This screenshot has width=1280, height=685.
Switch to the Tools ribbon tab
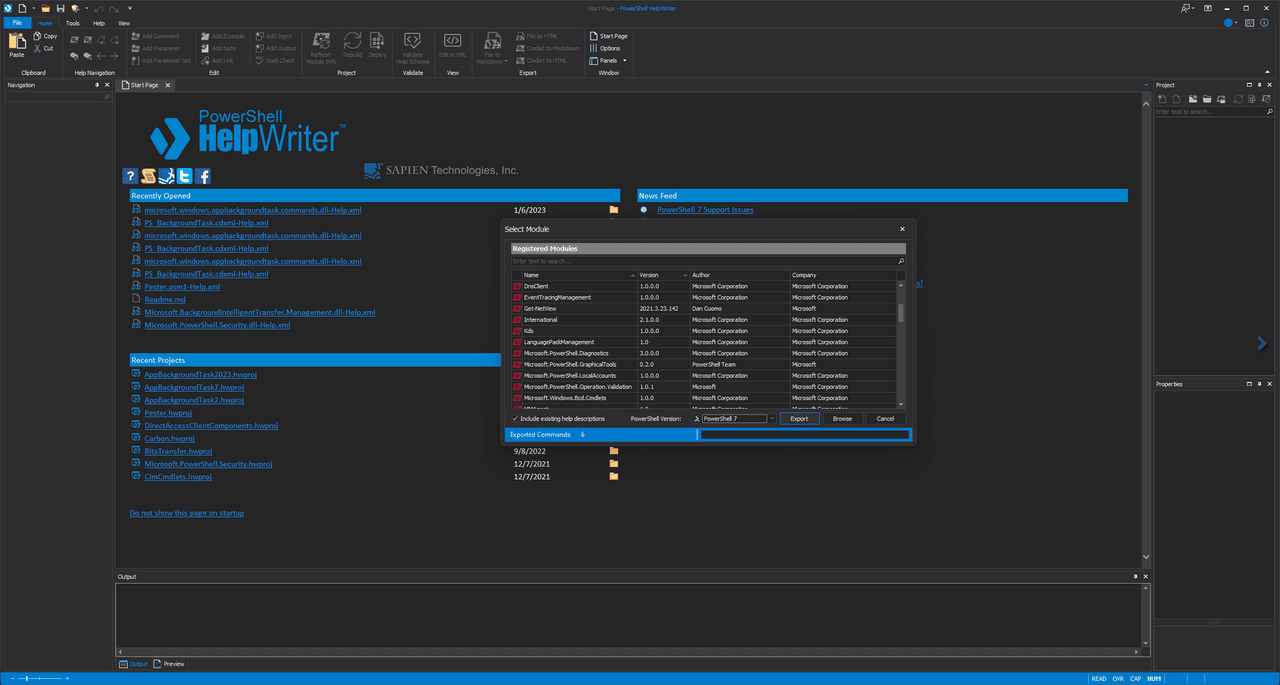coord(73,22)
